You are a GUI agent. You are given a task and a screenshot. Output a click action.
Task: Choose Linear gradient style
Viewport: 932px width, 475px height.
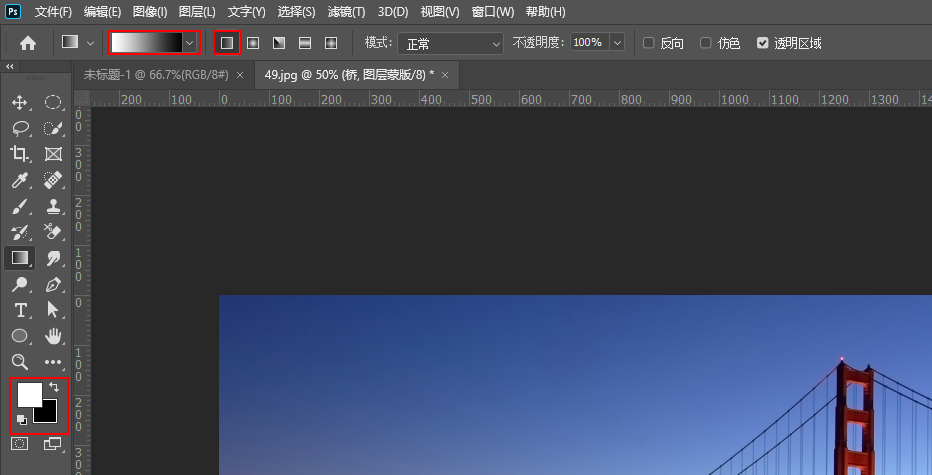coord(226,43)
